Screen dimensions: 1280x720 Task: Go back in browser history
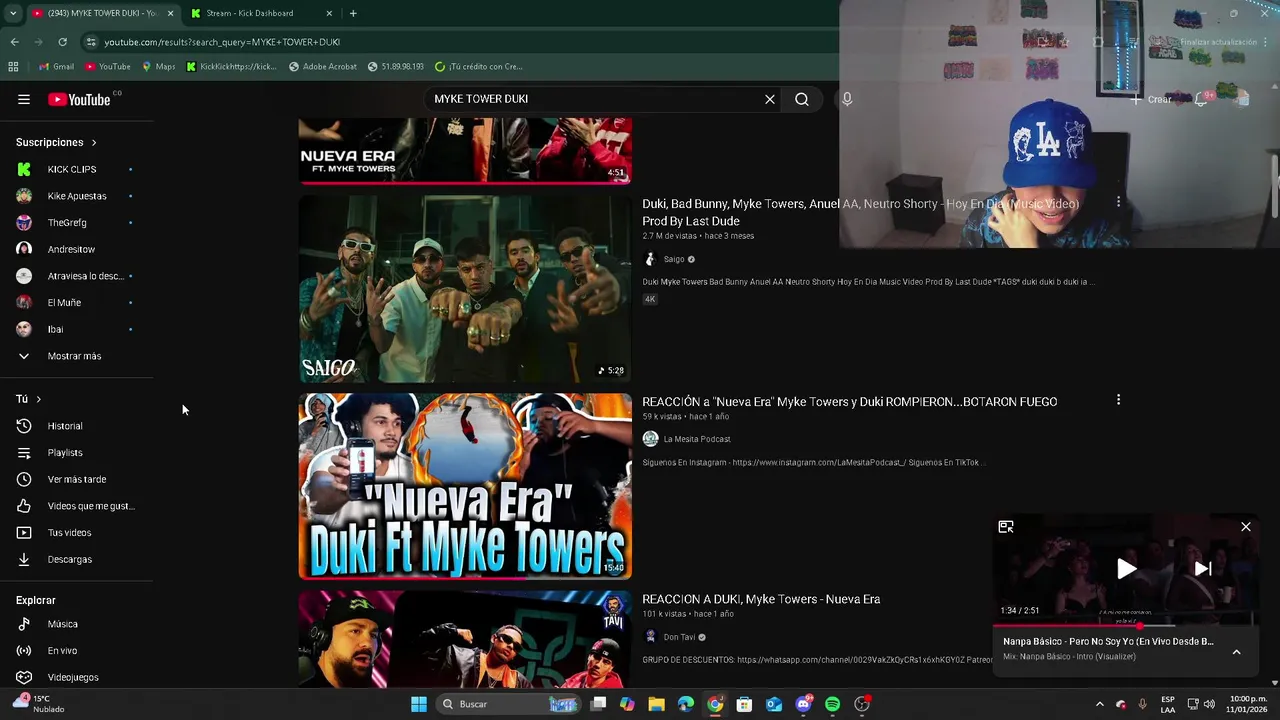click(14, 42)
